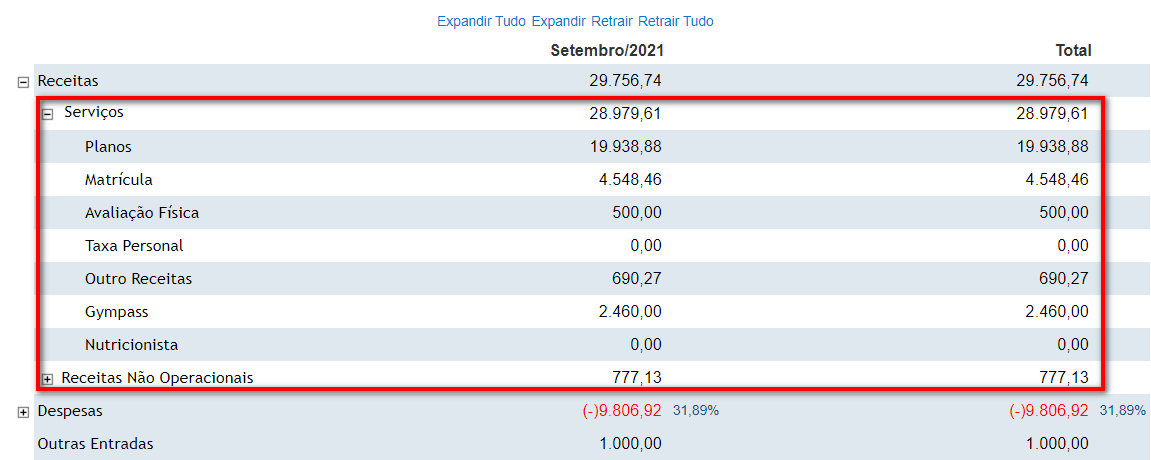The width and height of the screenshot is (1151, 460).
Task: Select the Planos row label
Action: point(108,147)
